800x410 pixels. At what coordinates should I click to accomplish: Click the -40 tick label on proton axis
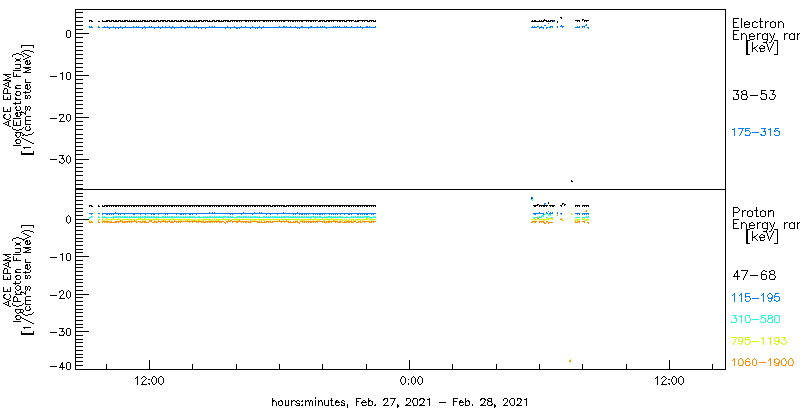[x=62, y=366]
